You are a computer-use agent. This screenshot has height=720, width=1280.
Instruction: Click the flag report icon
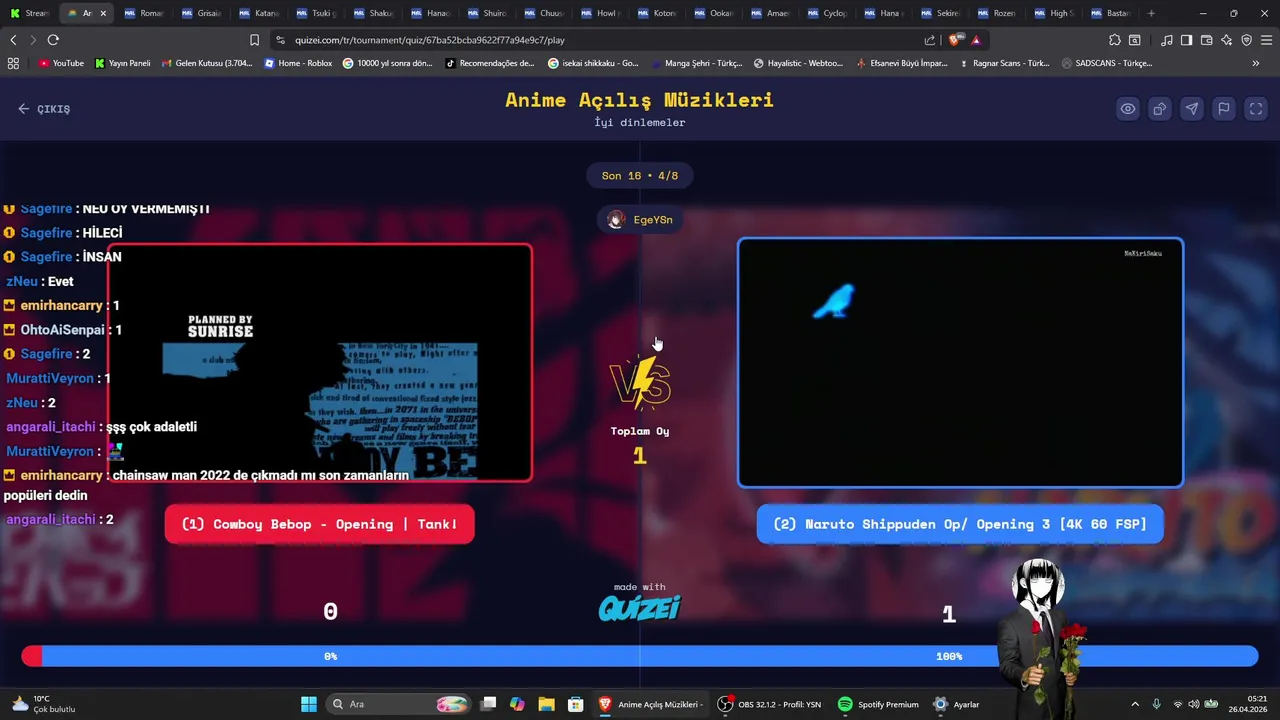(x=1224, y=109)
